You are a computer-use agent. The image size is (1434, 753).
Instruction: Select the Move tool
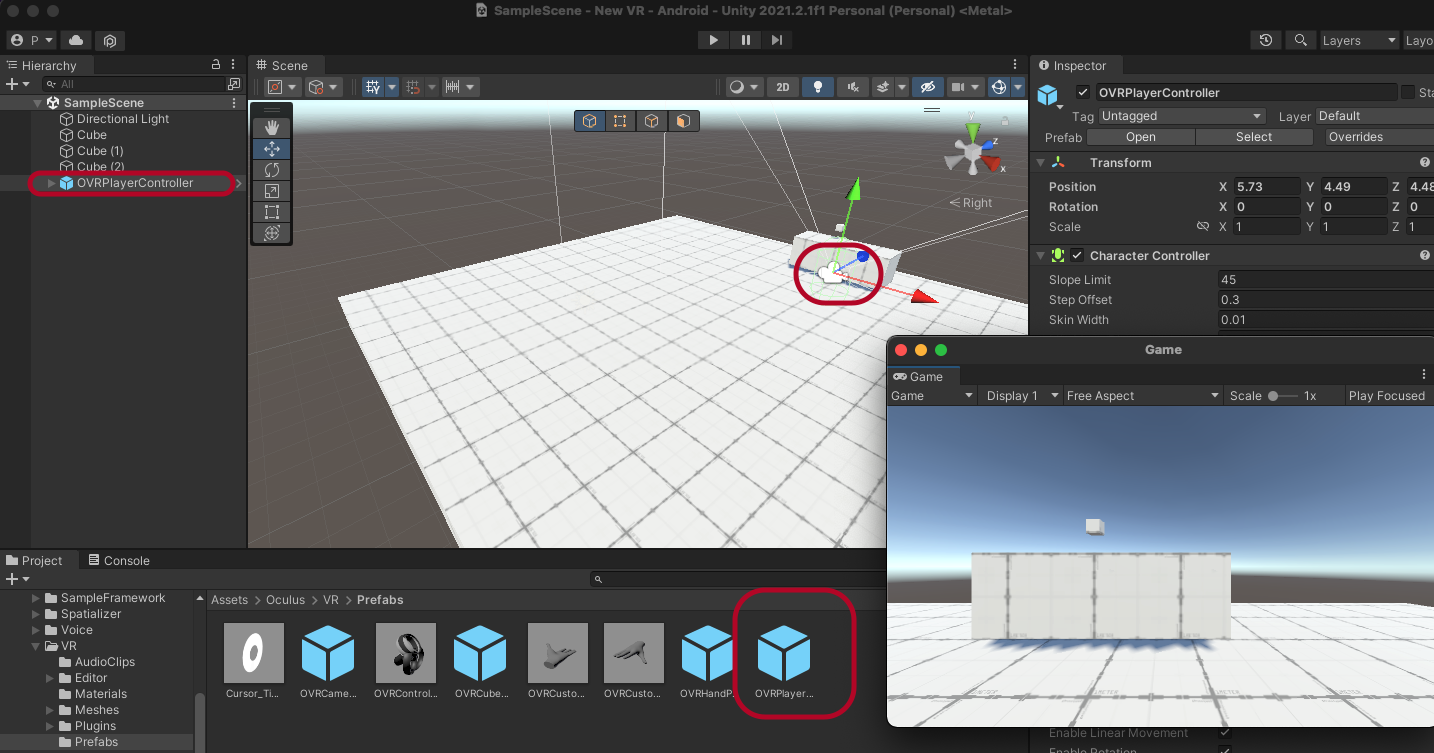click(x=271, y=148)
